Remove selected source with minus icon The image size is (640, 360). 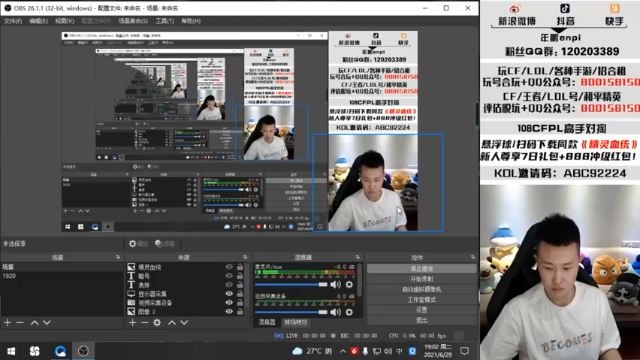click(x=144, y=322)
